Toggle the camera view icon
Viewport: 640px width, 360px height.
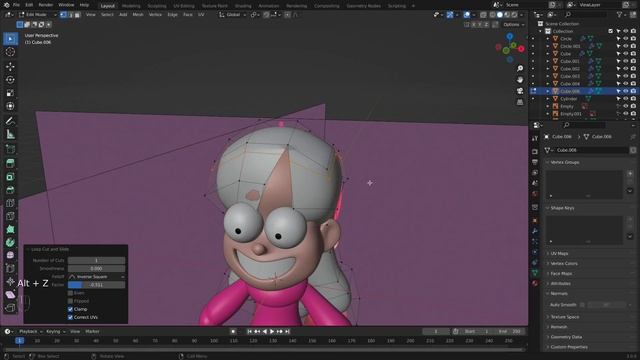tap(520, 91)
